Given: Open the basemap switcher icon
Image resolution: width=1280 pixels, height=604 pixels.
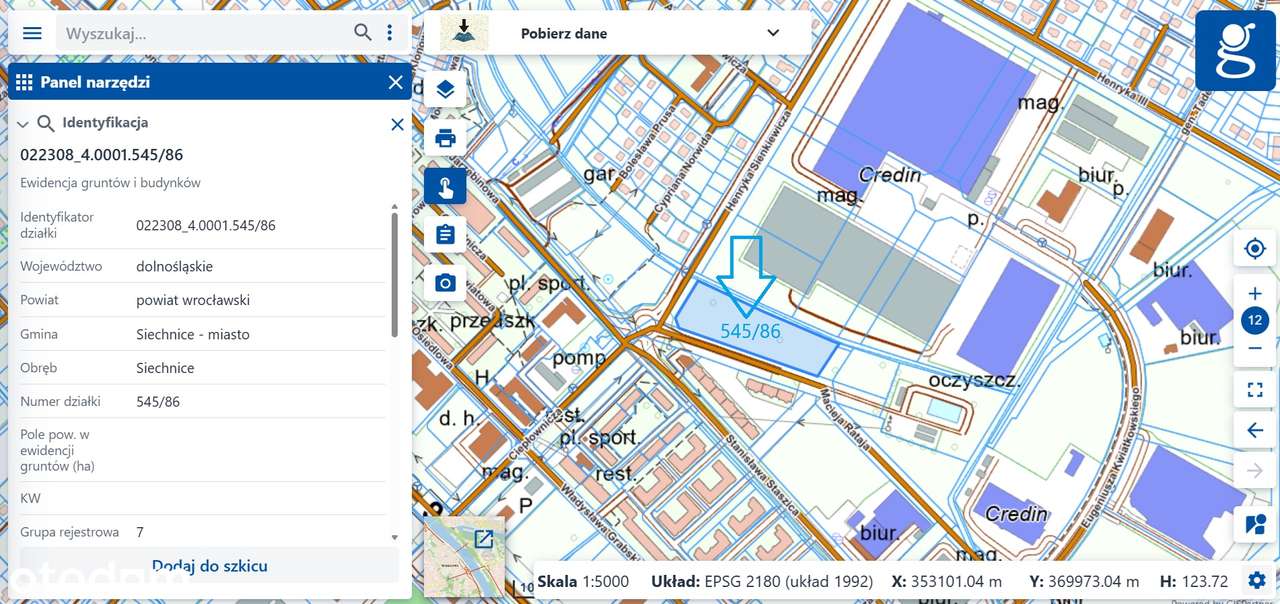Looking at the screenshot, I should [1255, 523].
